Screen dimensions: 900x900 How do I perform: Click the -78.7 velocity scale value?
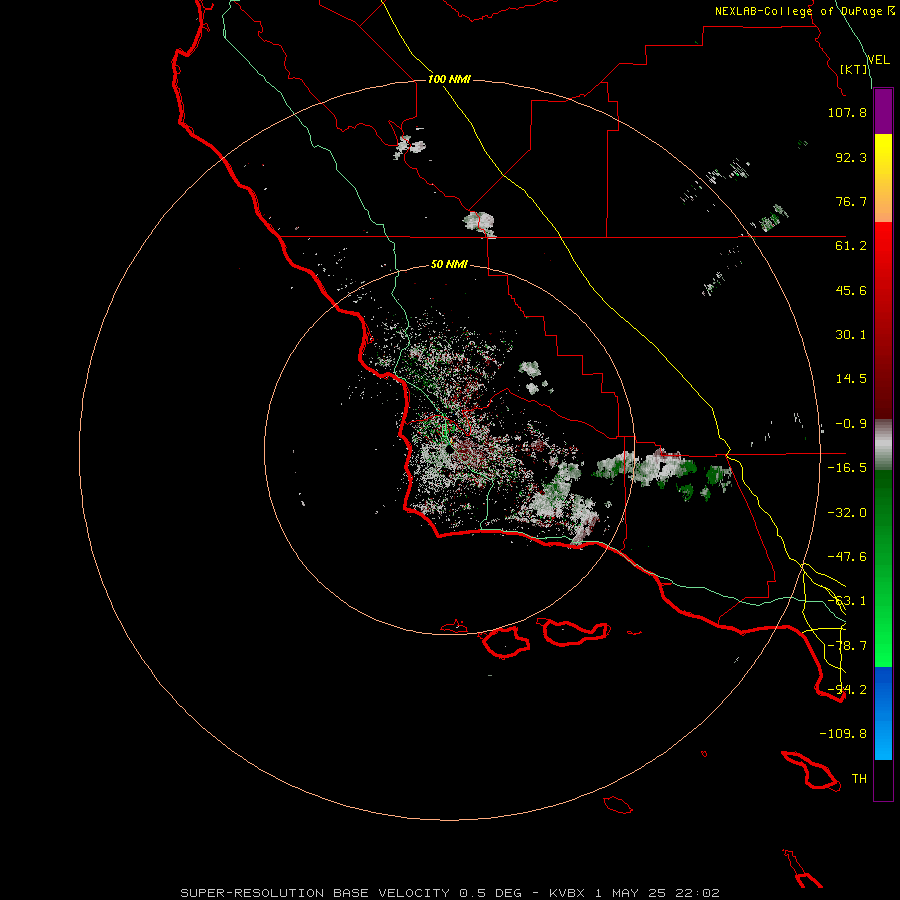[847, 646]
